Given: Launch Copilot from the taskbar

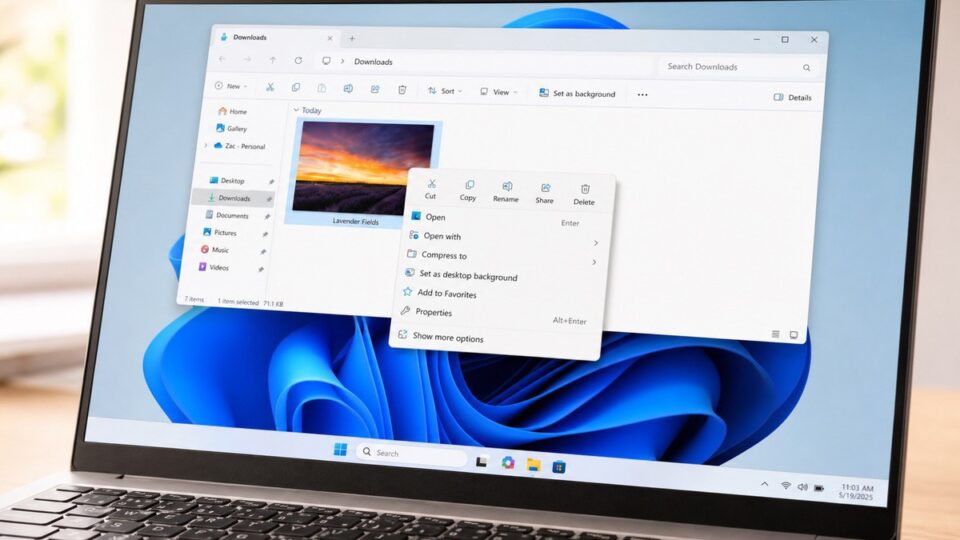Looking at the screenshot, I should [x=508, y=463].
